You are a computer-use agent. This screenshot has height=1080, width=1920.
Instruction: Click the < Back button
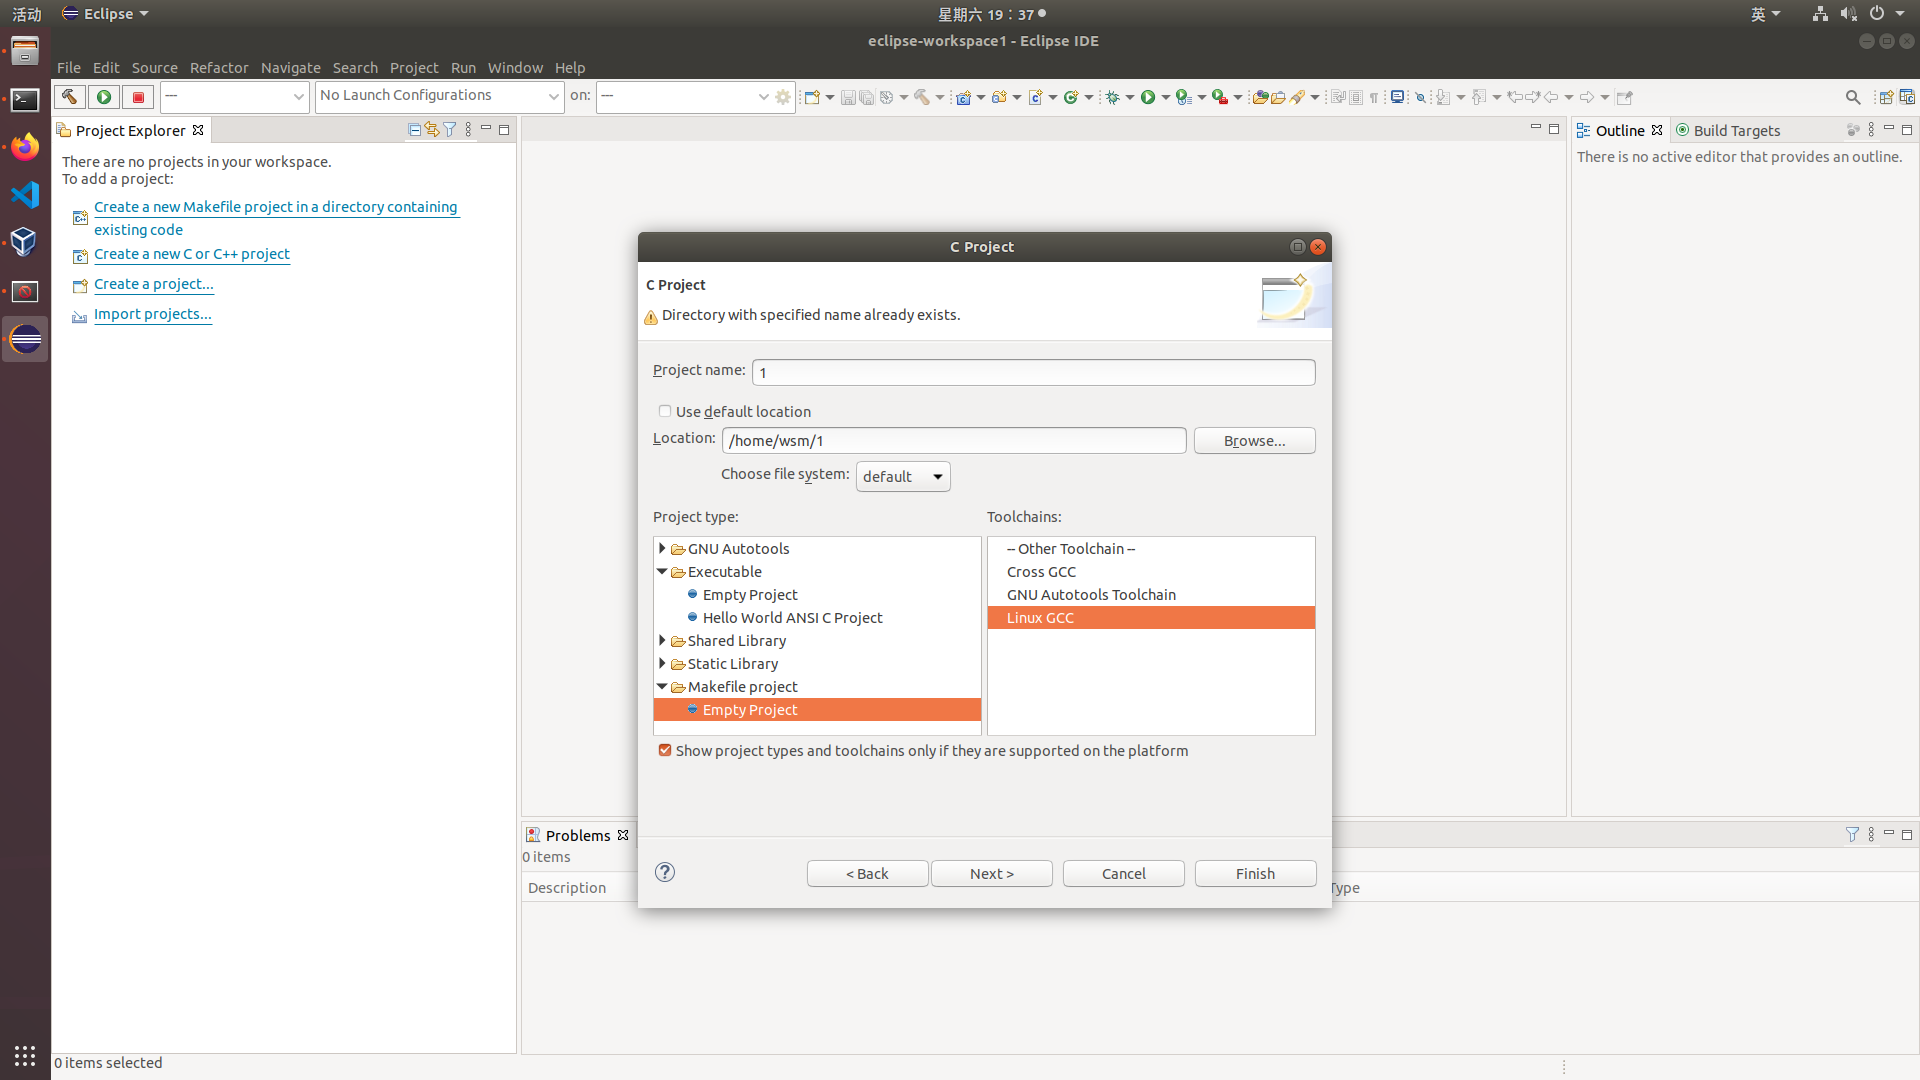[x=867, y=873]
